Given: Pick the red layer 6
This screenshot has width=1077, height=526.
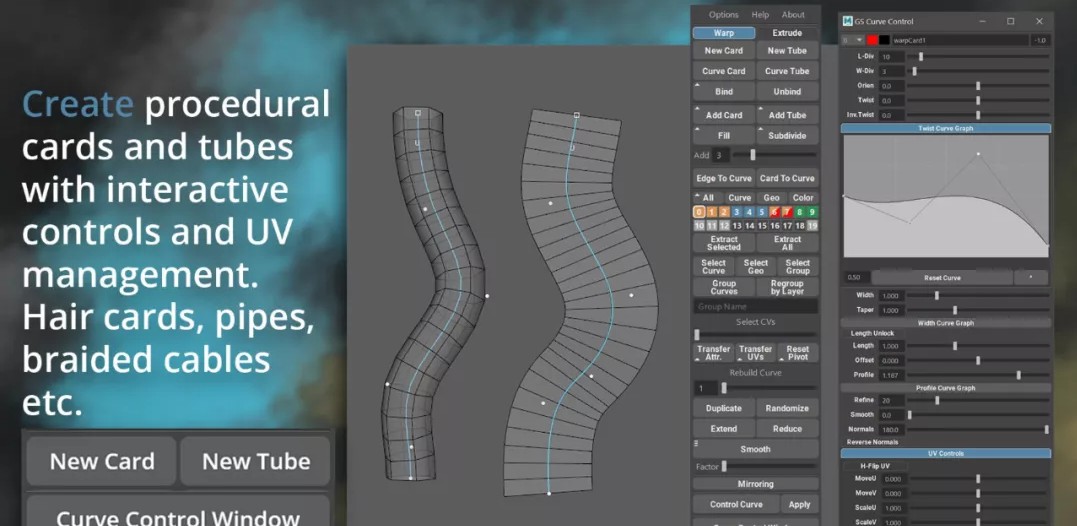Looking at the screenshot, I should [x=774, y=212].
